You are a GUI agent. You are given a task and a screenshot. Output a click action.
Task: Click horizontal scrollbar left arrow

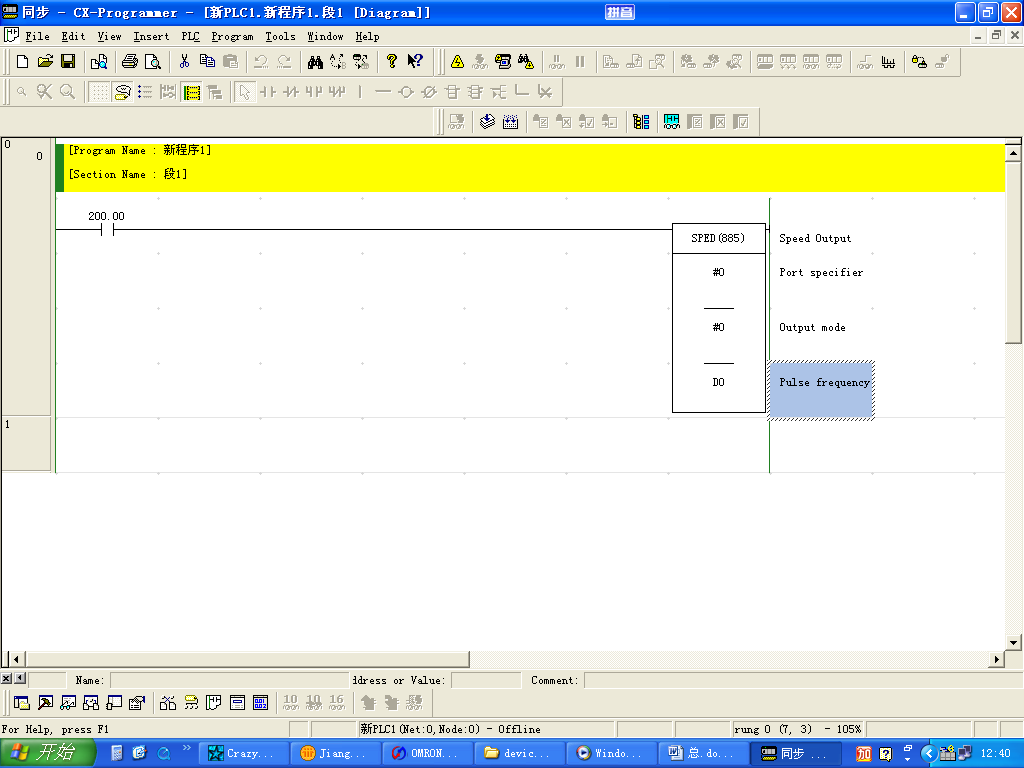click(16, 659)
